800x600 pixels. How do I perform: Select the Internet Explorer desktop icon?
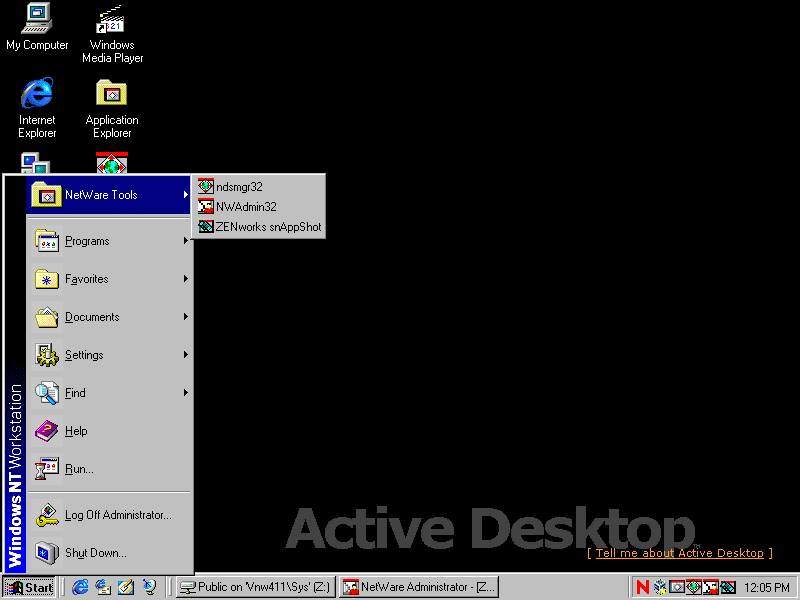click(x=37, y=108)
